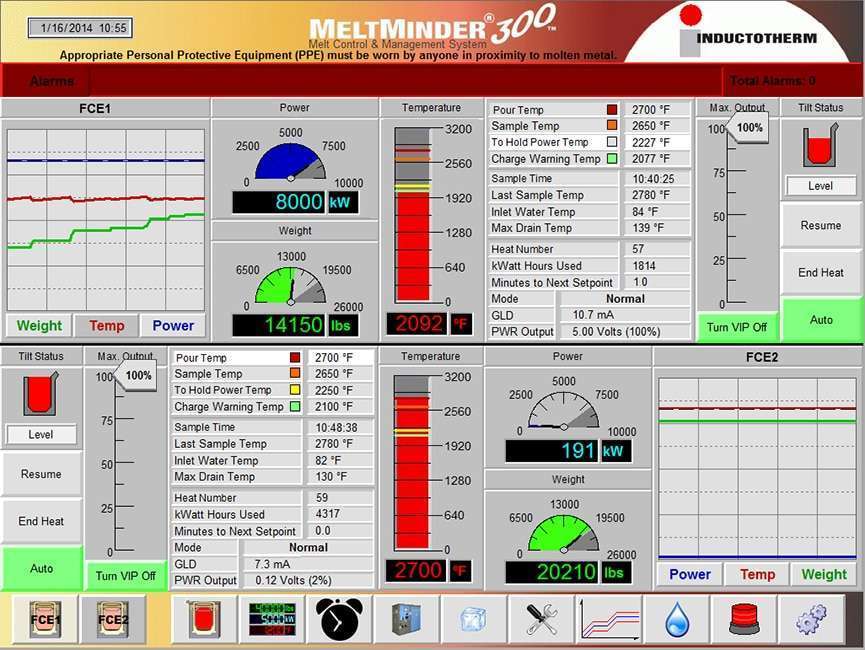Click FCE2 Pour Temp red color swatch
Image resolution: width=865 pixels, height=650 pixels.
295,357
